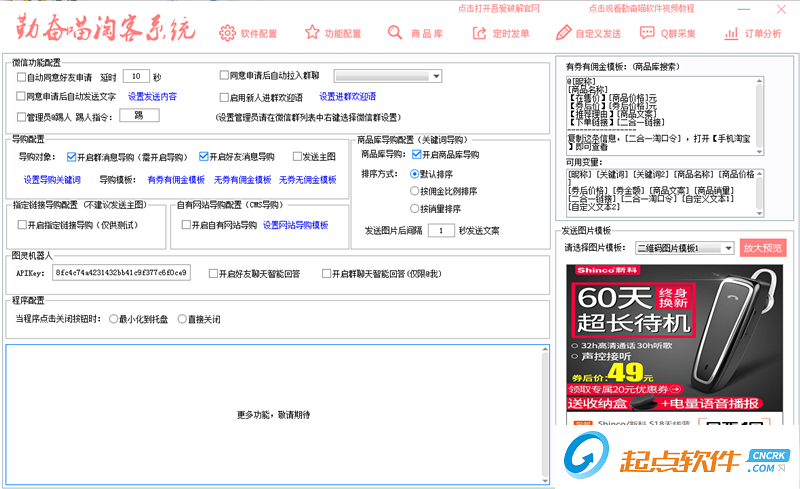800x489 pixels.
Task: Switch to Q群采集 tab label
Action: click(678, 34)
